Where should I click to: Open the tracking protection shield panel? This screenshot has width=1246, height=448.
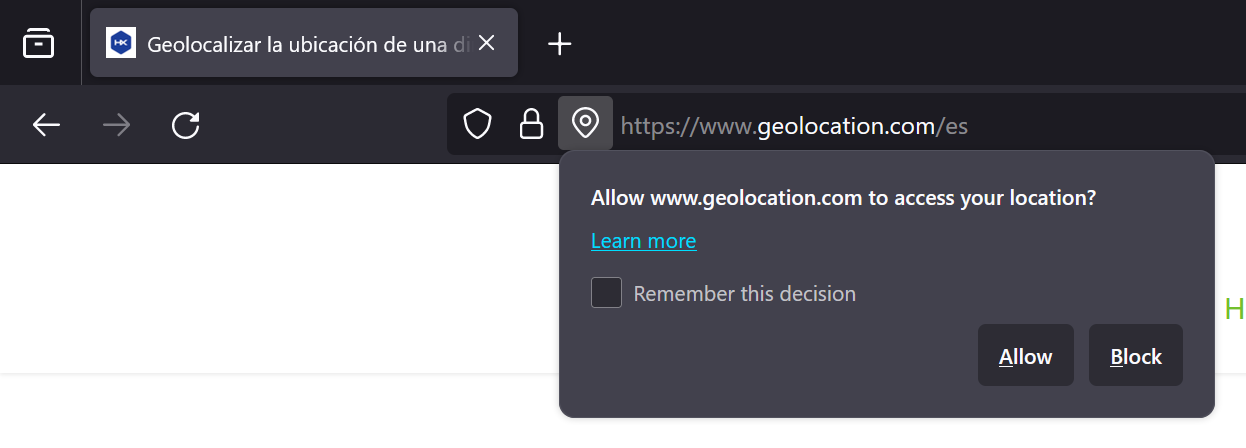click(478, 124)
